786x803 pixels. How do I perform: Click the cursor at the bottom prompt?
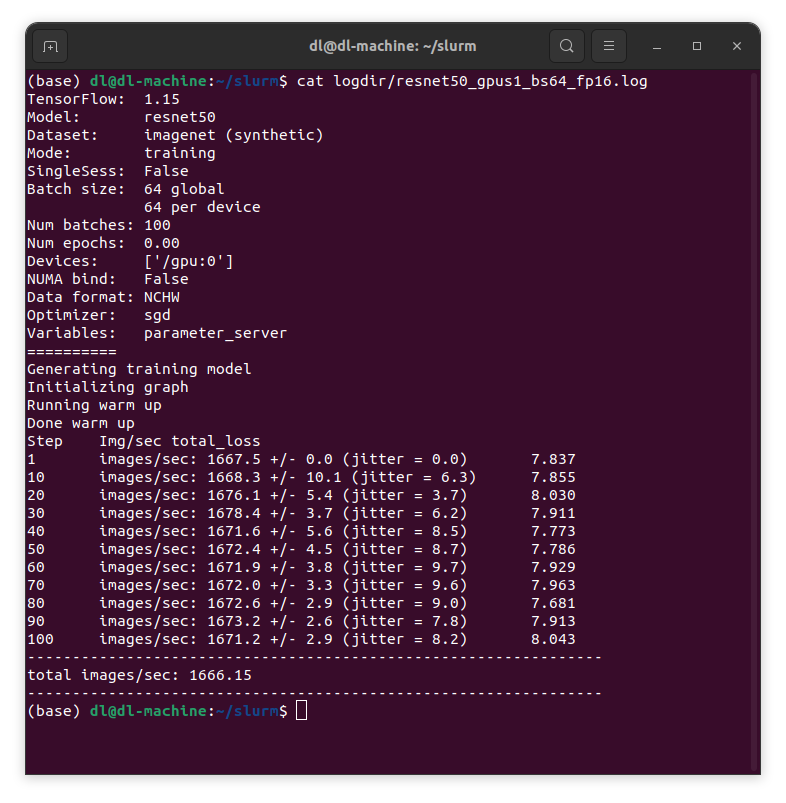[x=302, y=711]
